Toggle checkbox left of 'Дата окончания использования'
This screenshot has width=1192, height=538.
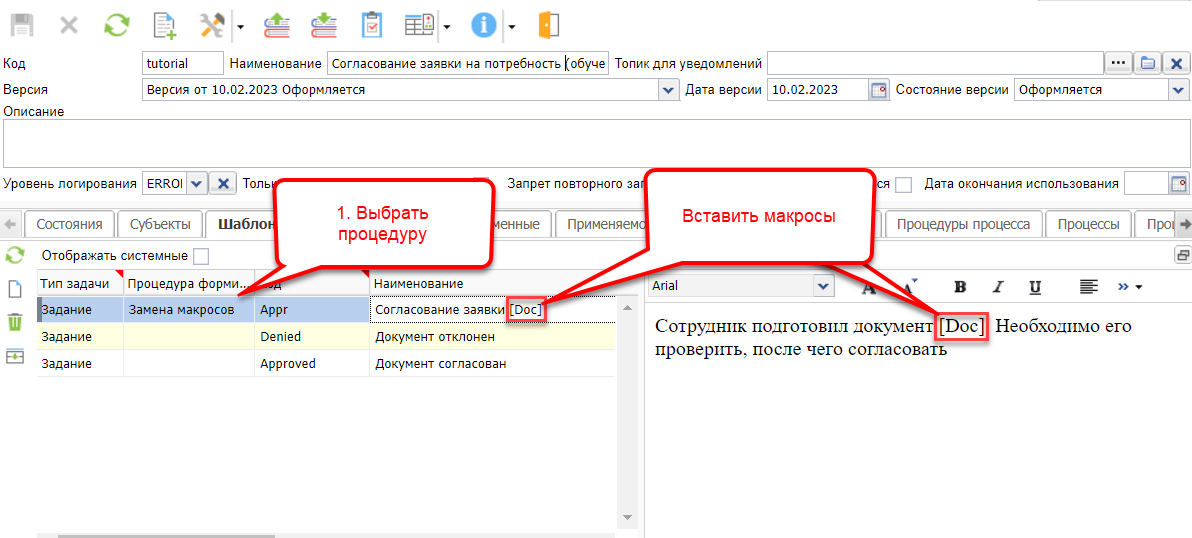[903, 184]
